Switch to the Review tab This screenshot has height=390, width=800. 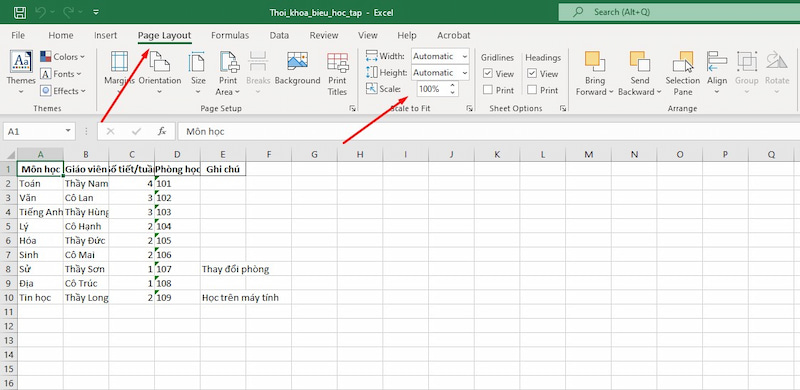324,35
